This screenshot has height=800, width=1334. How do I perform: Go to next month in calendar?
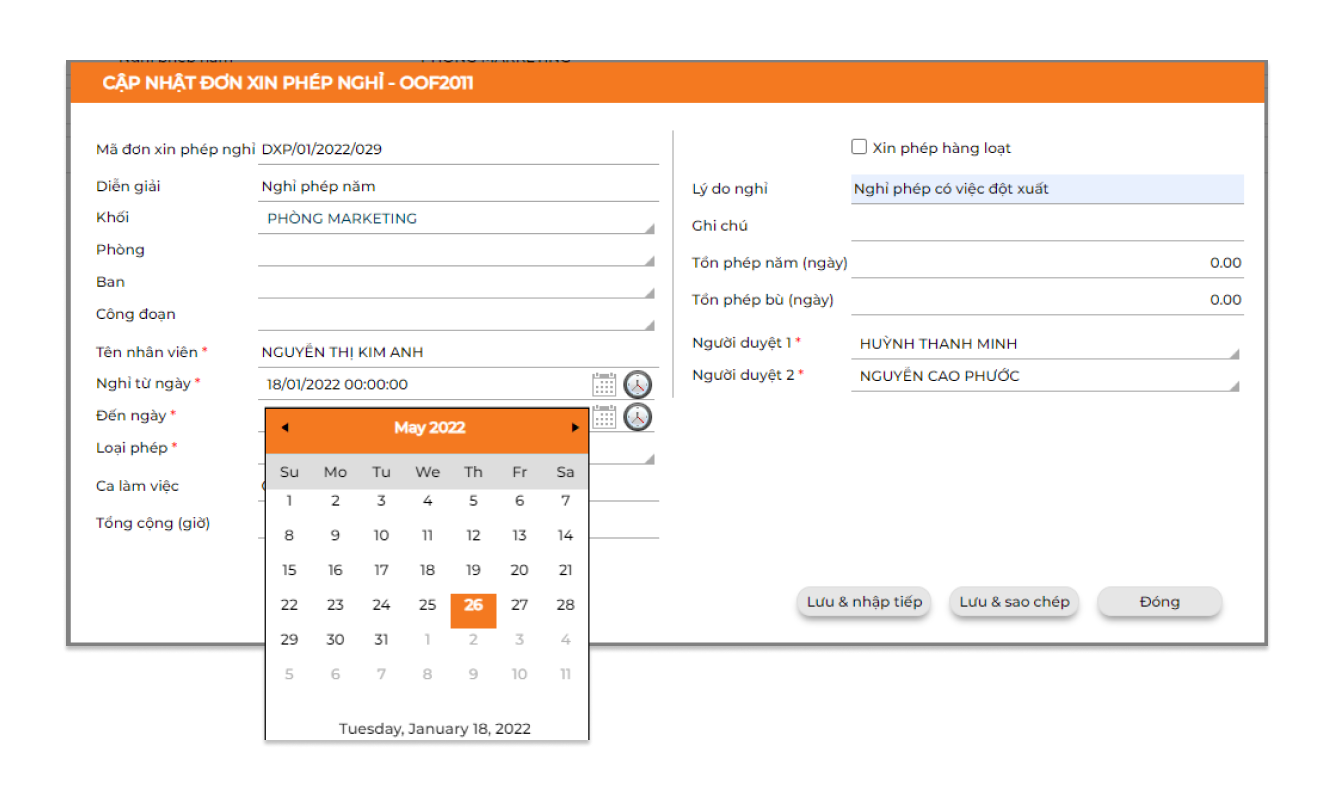pyautogui.click(x=575, y=428)
